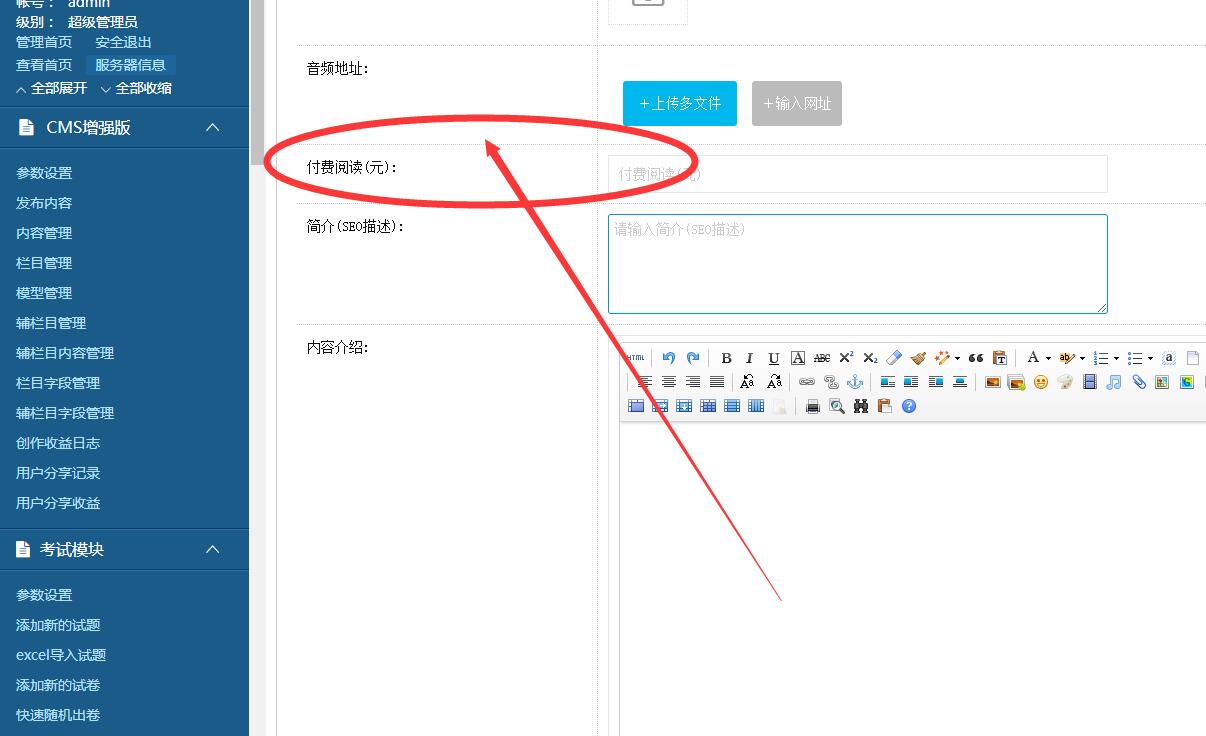Screen dimensions: 1206x736
Task: Open 内容管理 in the sidebar
Action: click(x=44, y=233)
